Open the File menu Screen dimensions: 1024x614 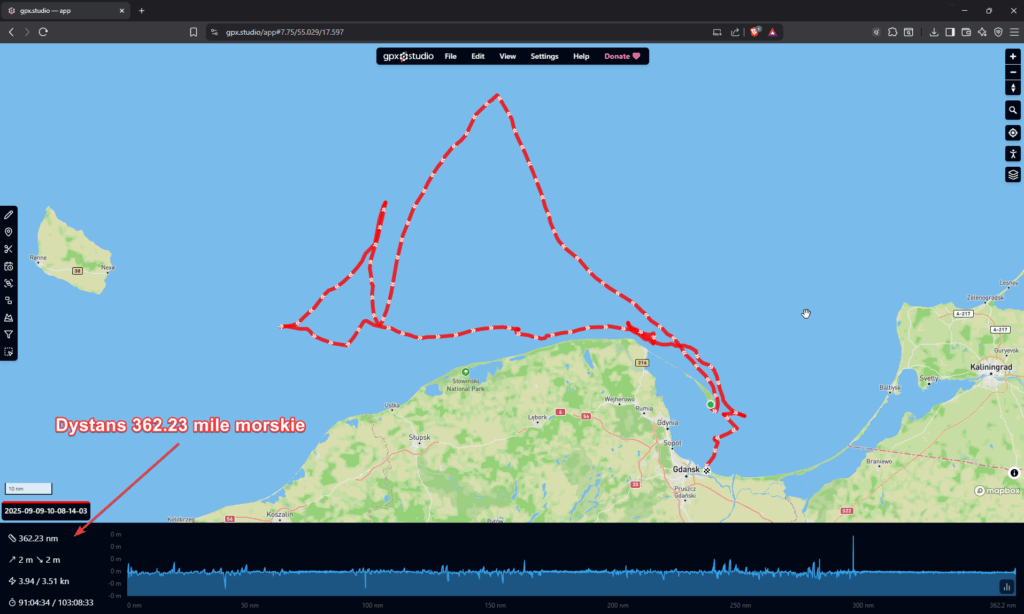[x=451, y=57]
